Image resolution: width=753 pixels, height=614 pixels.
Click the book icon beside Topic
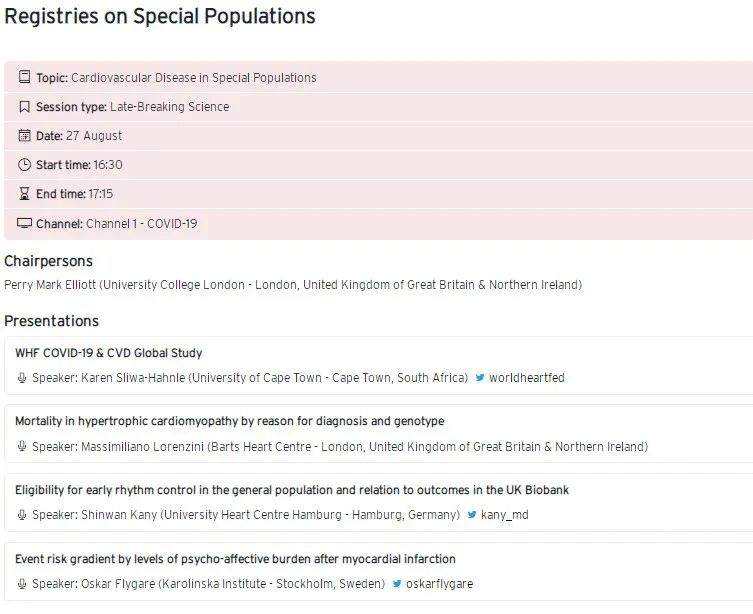[x=24, y=78]
